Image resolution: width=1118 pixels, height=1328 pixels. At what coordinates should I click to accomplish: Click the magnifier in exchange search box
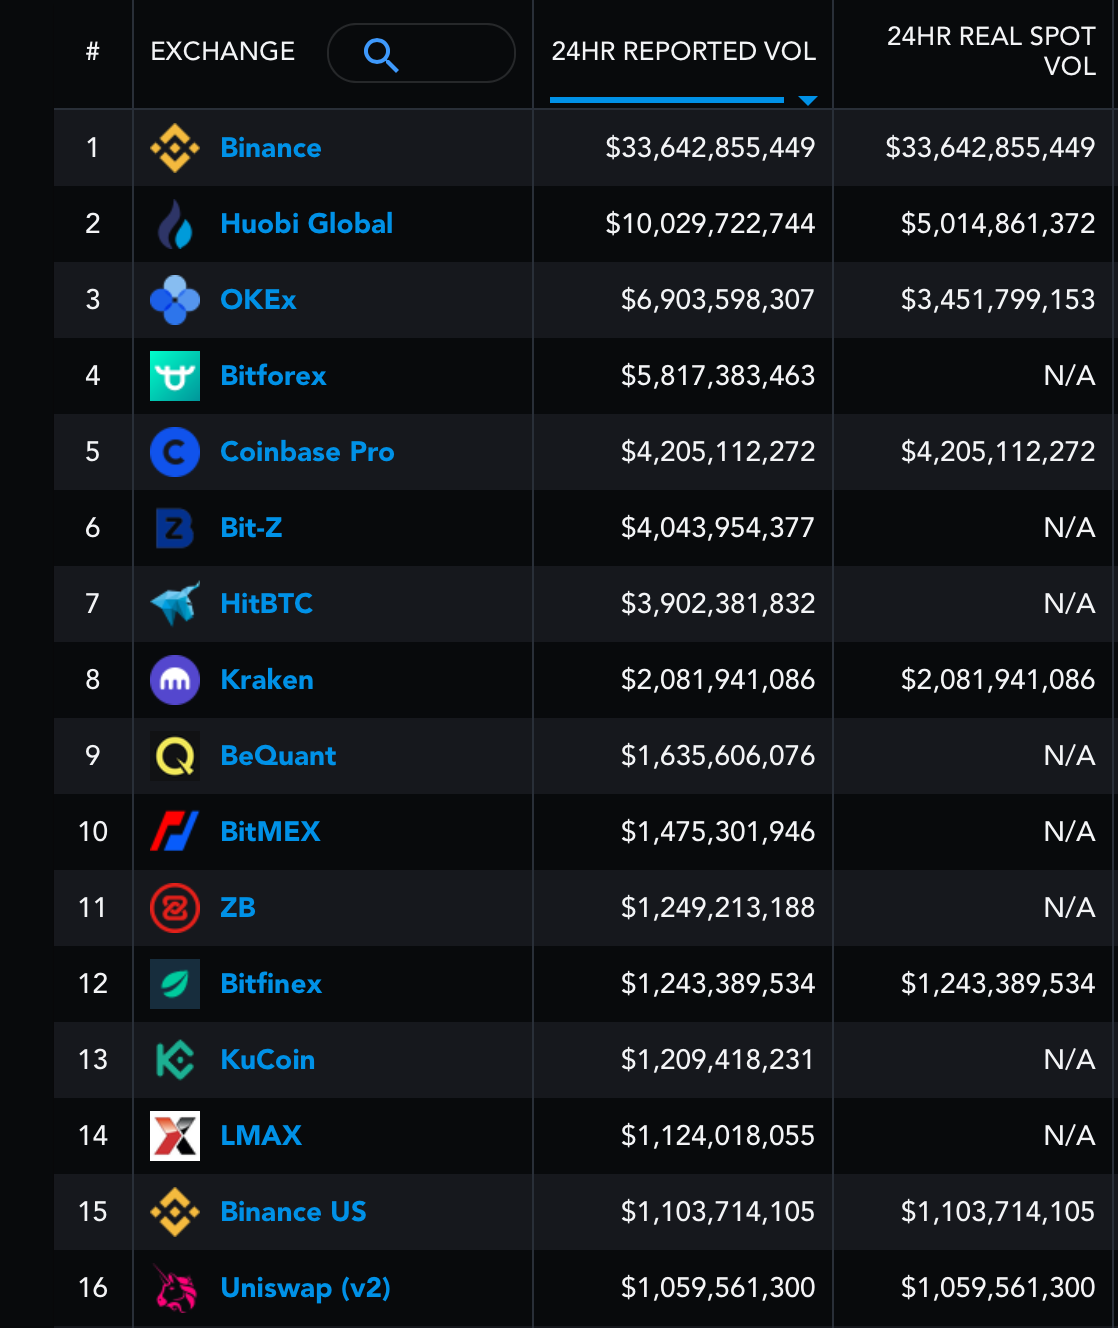381,55
